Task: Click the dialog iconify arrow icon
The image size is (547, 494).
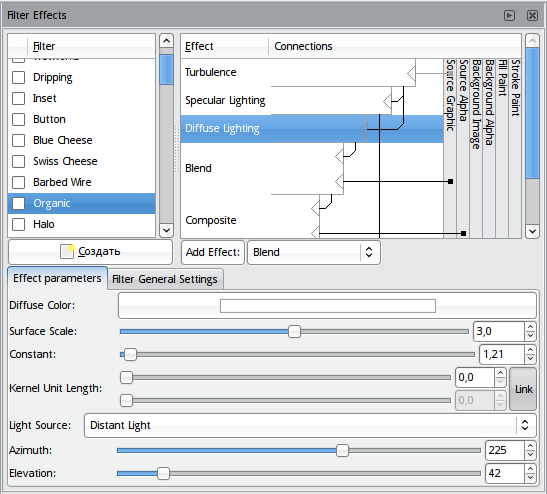Action: pos(509,15)
